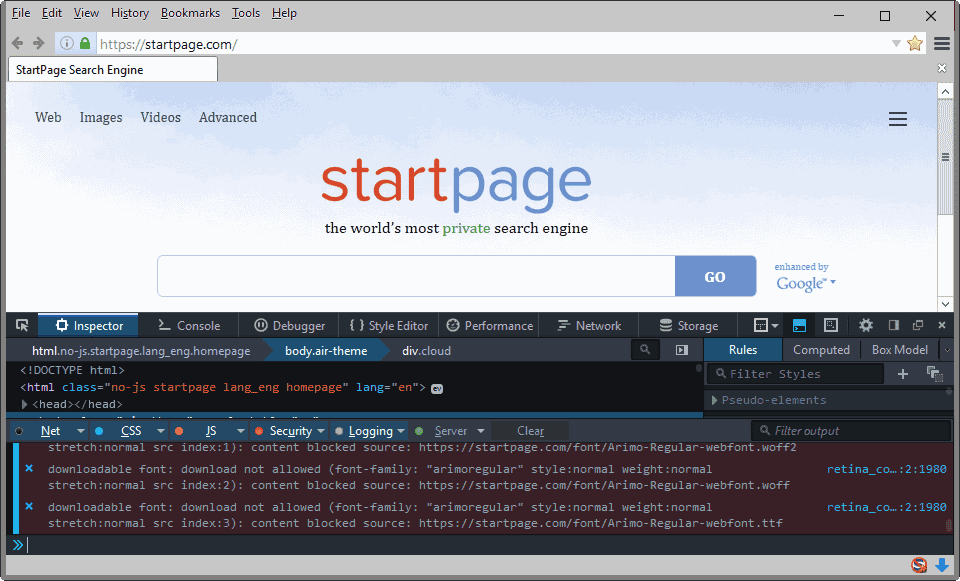This screenshot has width=960, height=581.
Task: Select div.cloud breadcrumb
Action: [426, 351]
